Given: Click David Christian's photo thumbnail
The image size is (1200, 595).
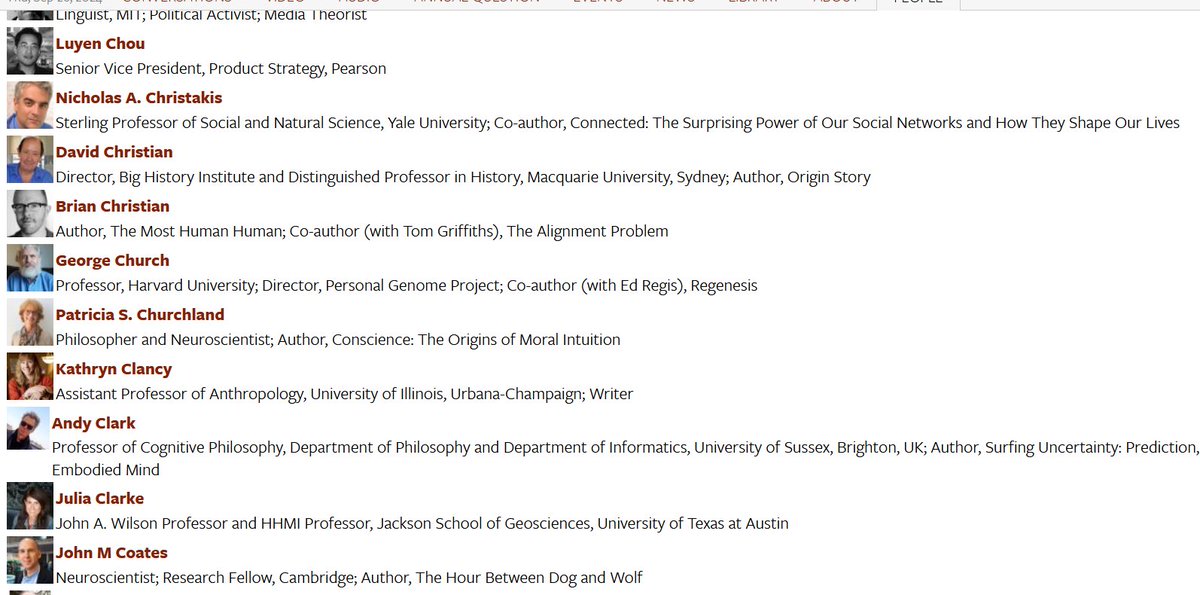Looking at the screenshot, I should click(30, 159).
